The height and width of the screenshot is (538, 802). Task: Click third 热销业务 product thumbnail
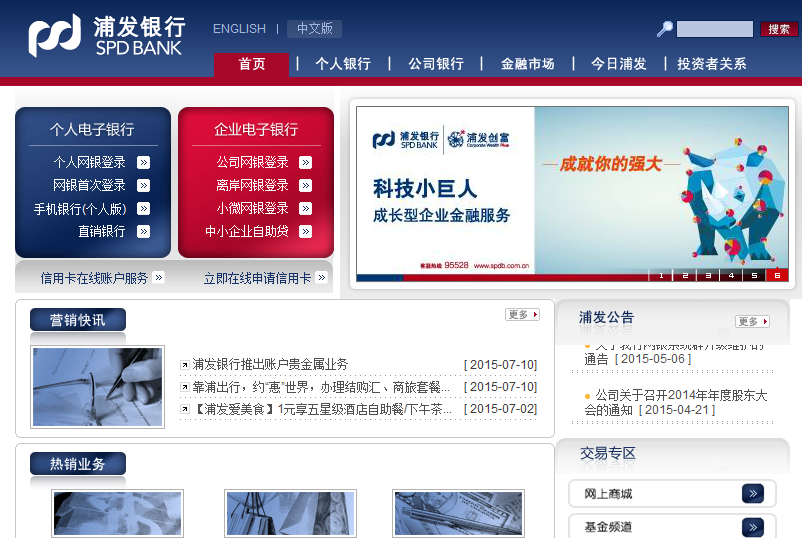459,513
